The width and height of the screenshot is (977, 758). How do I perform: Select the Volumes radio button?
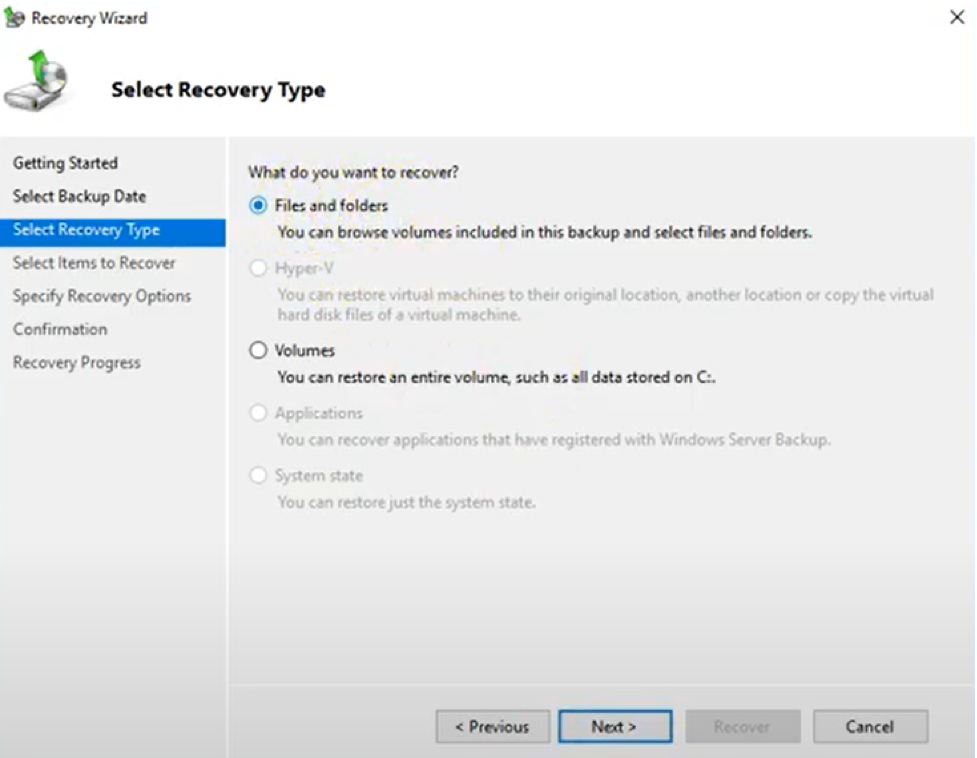coord(259,350)
